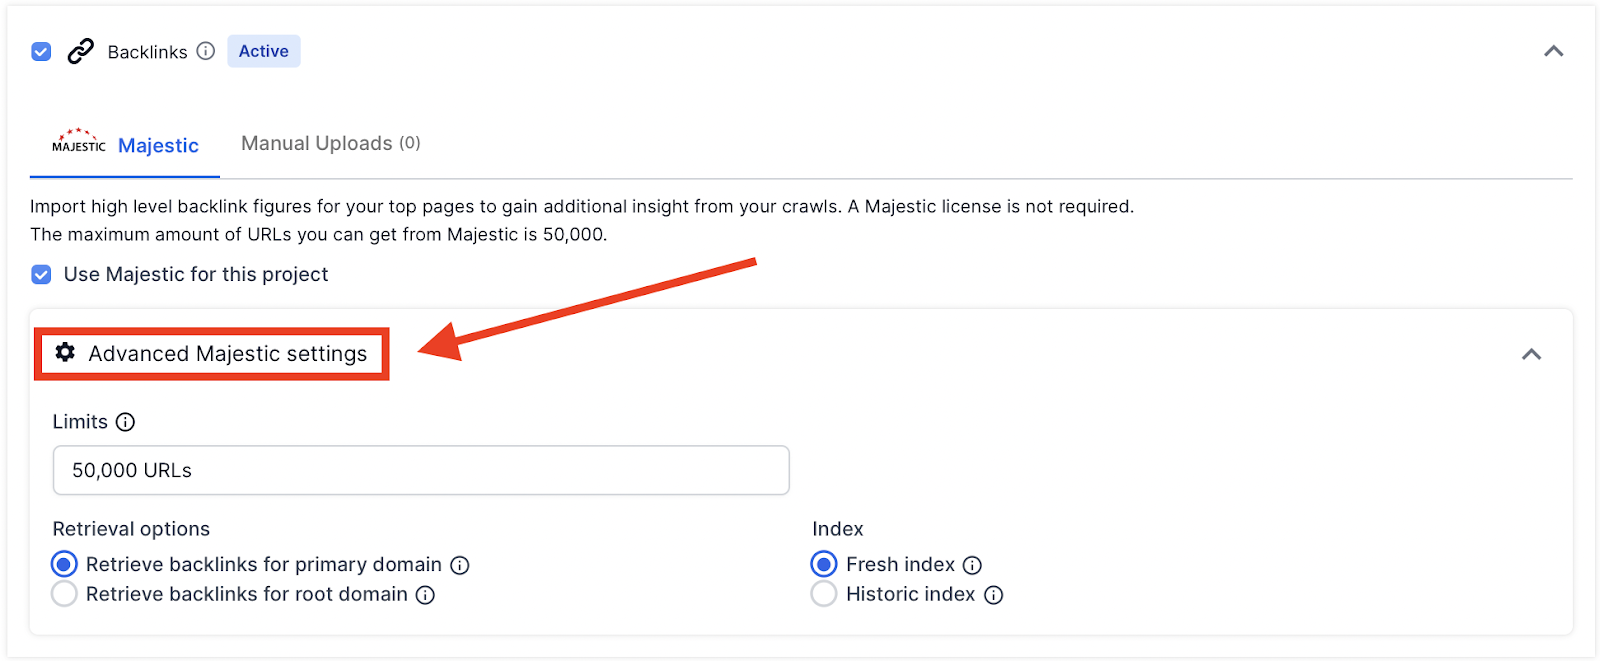Click the Fresh index info icon
This screenshot has width=1600, height=661.
(972, 565)
